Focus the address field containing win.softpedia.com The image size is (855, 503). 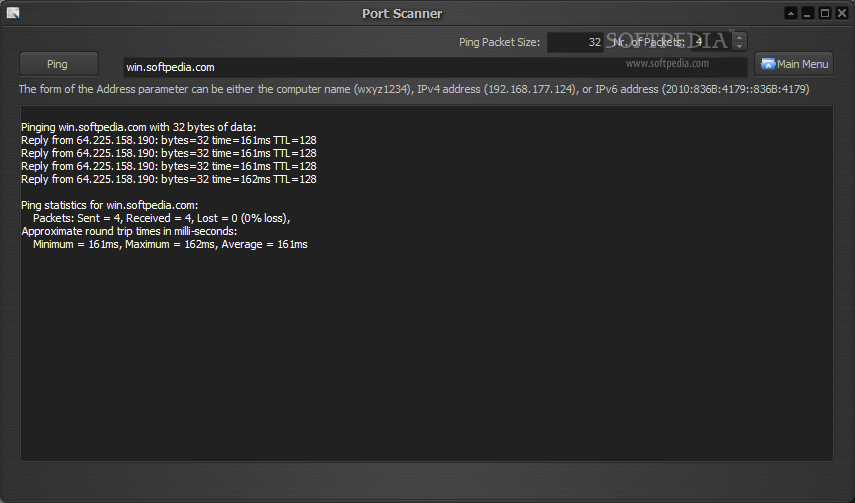click(435, 67)
